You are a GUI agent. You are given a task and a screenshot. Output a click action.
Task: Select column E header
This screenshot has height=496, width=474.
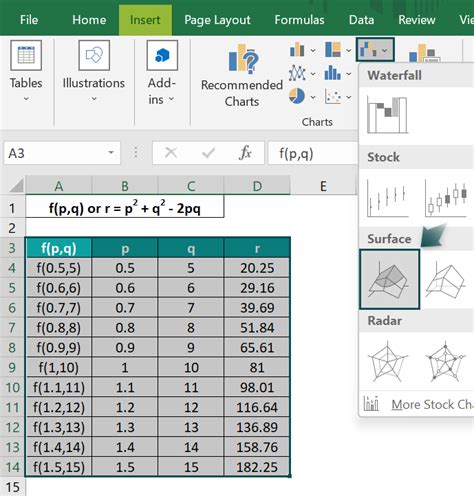point(323,186)
